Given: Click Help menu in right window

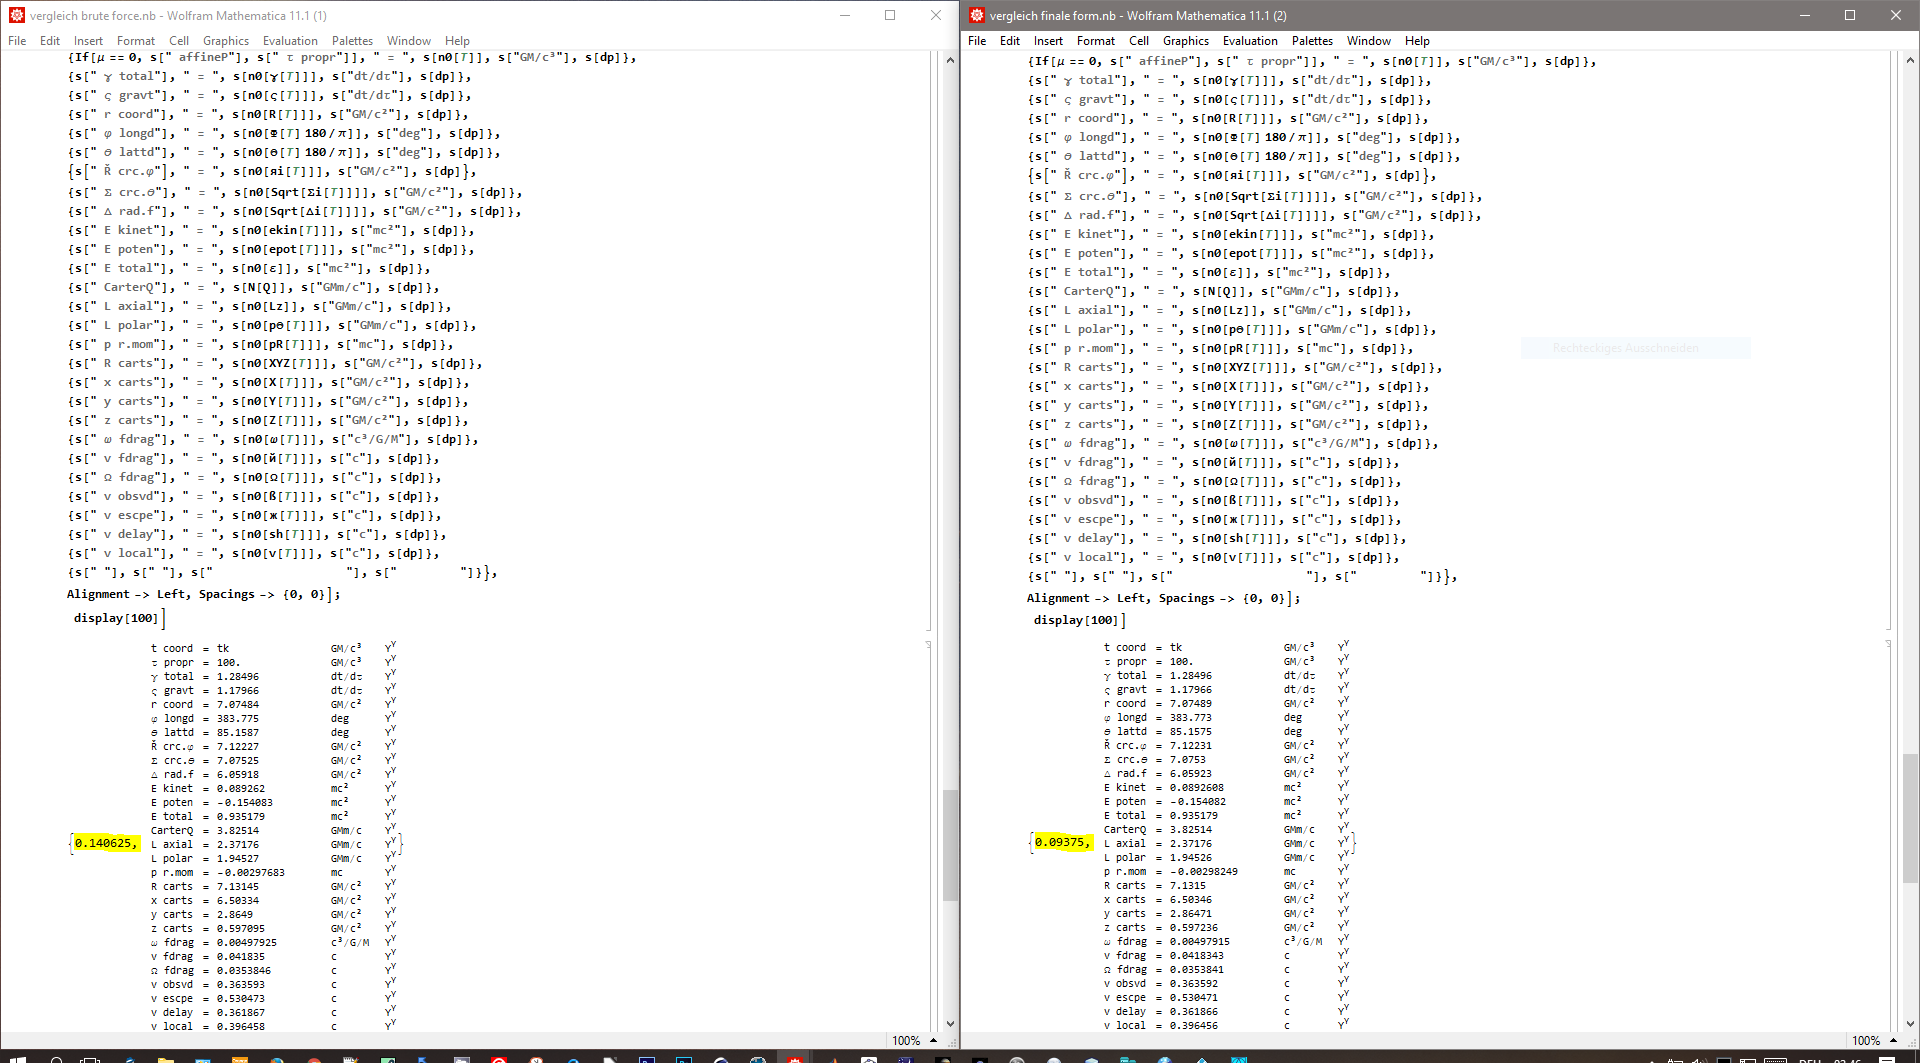Looking at the screenshot, I should pos(1417,41).
